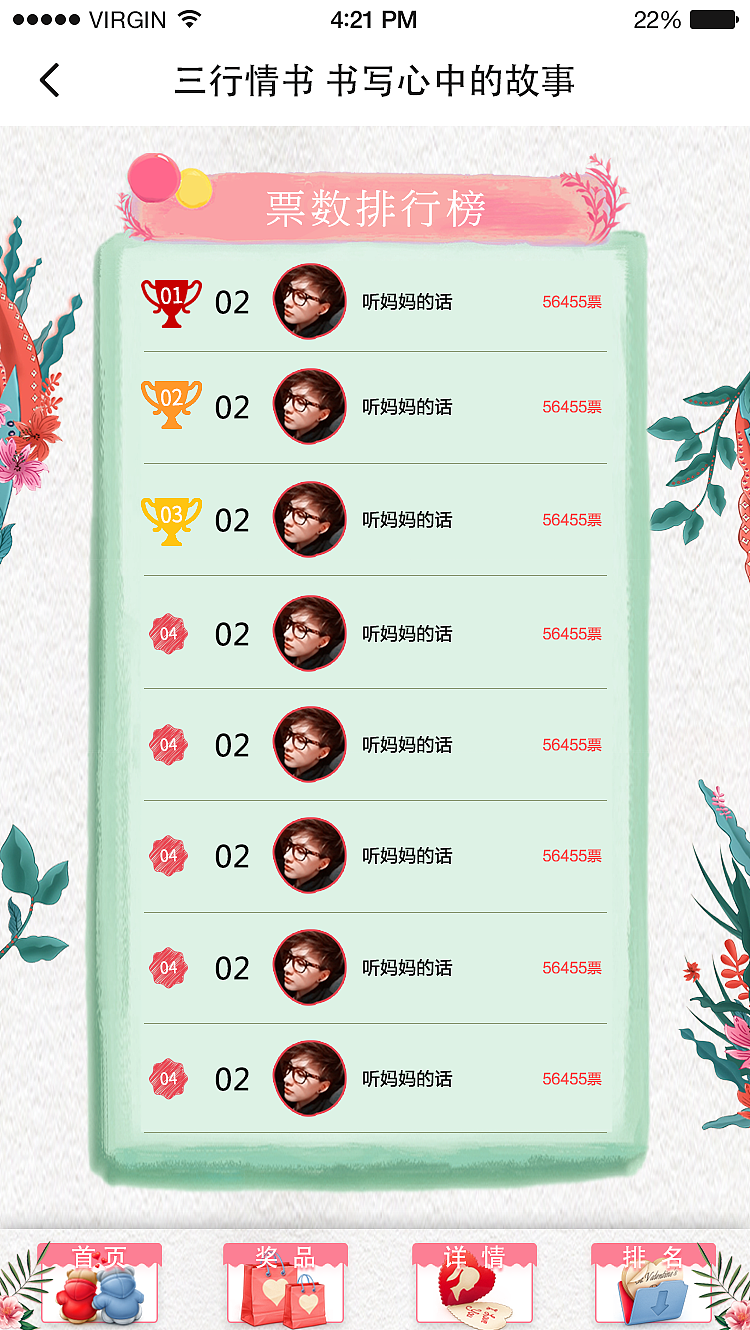
Task: Open avatar in 03 trophy row
Action: point(310,519)
